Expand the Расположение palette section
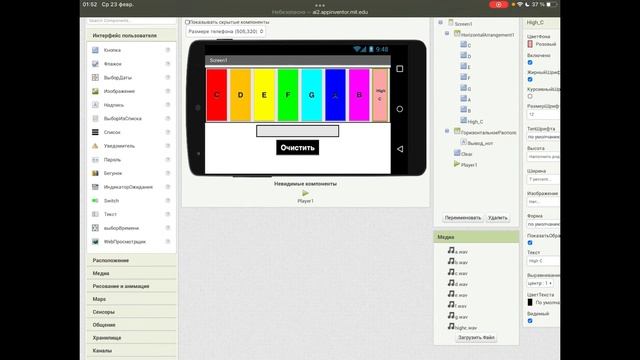This screenshot has width=640, height=360. tap(131, 260)
